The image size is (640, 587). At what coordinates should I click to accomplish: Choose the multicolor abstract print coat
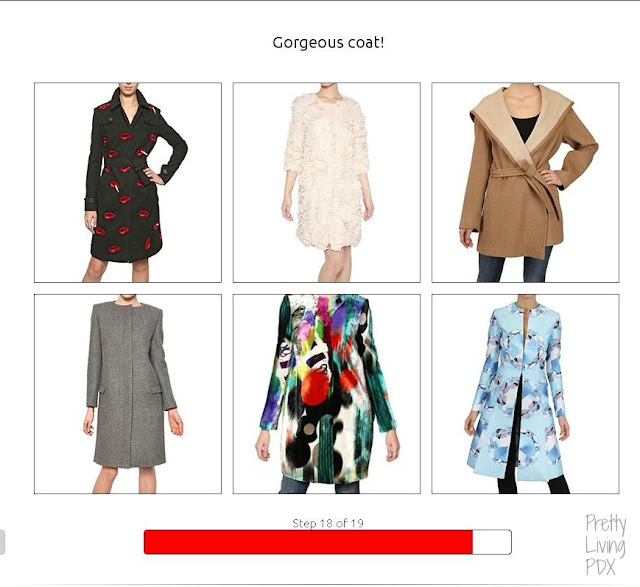coord(327,394)
